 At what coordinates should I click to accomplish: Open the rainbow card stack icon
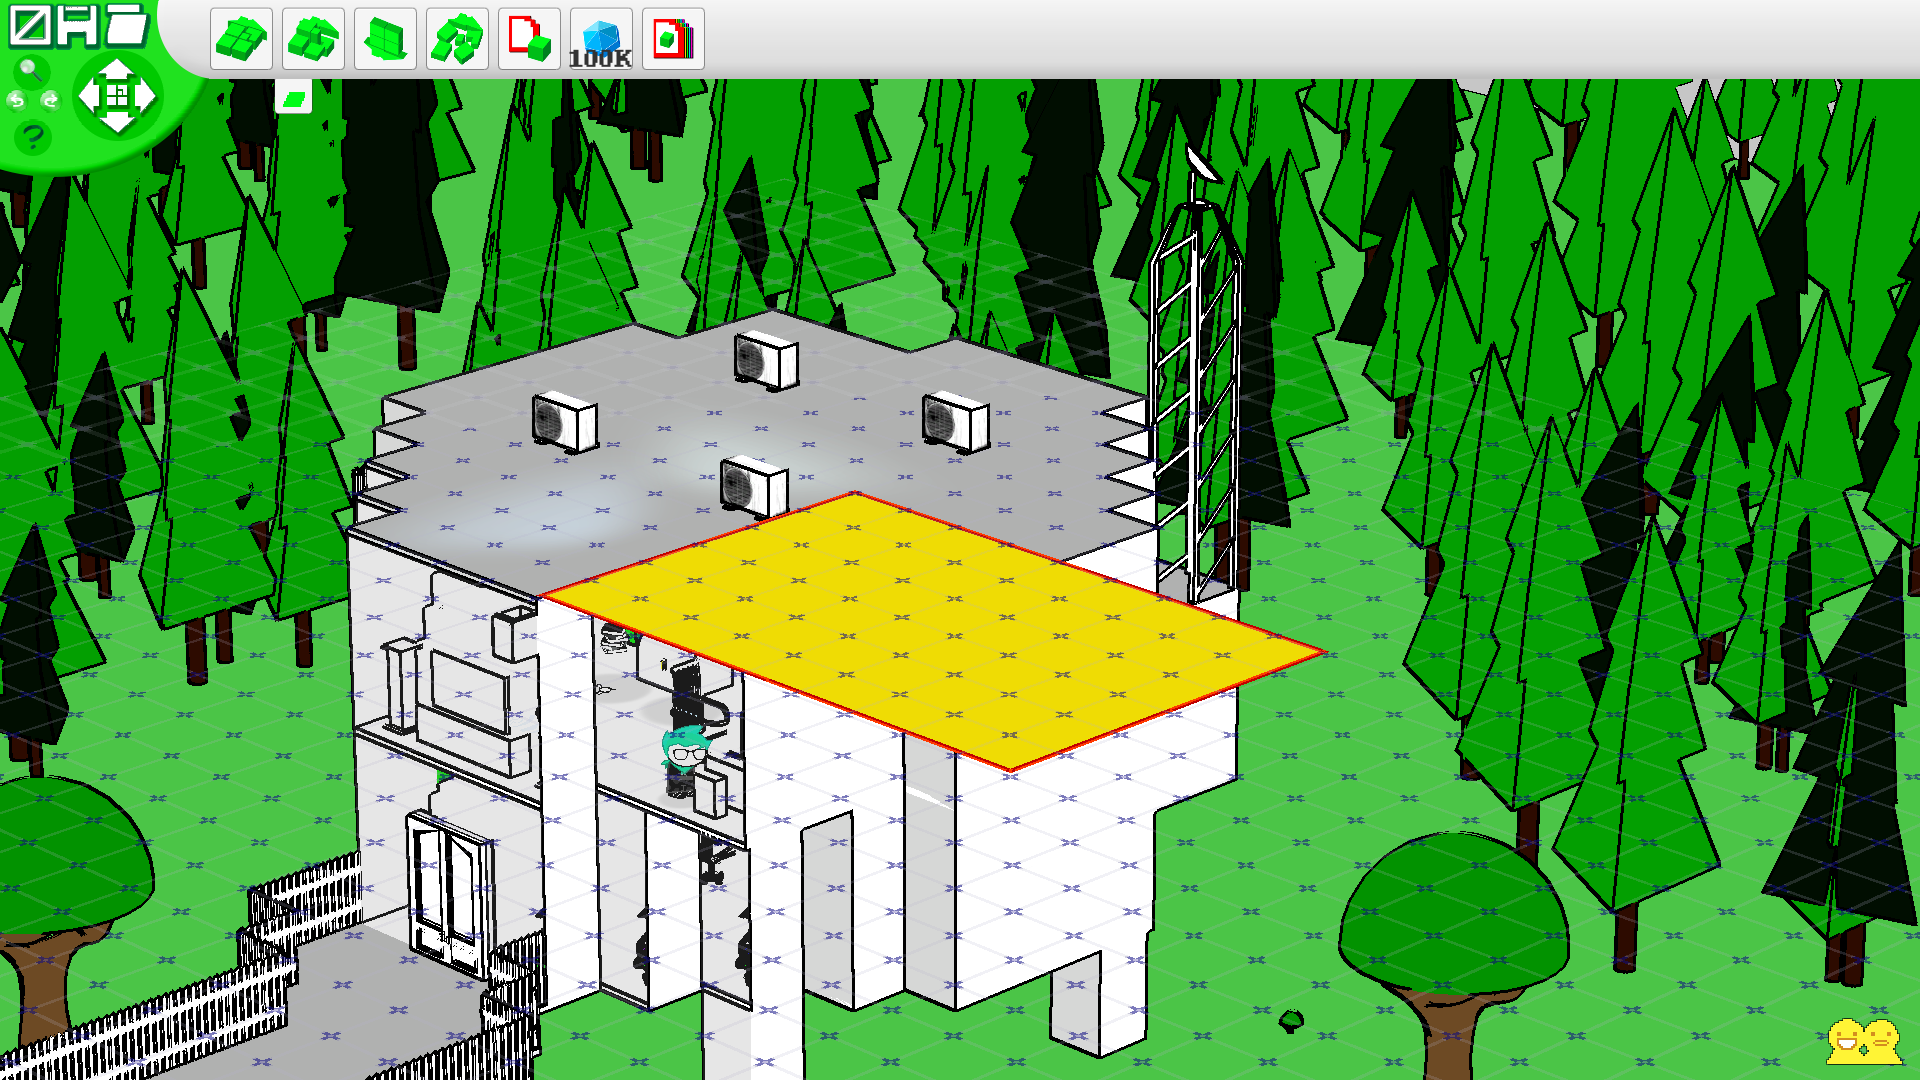tap(673, 40)
